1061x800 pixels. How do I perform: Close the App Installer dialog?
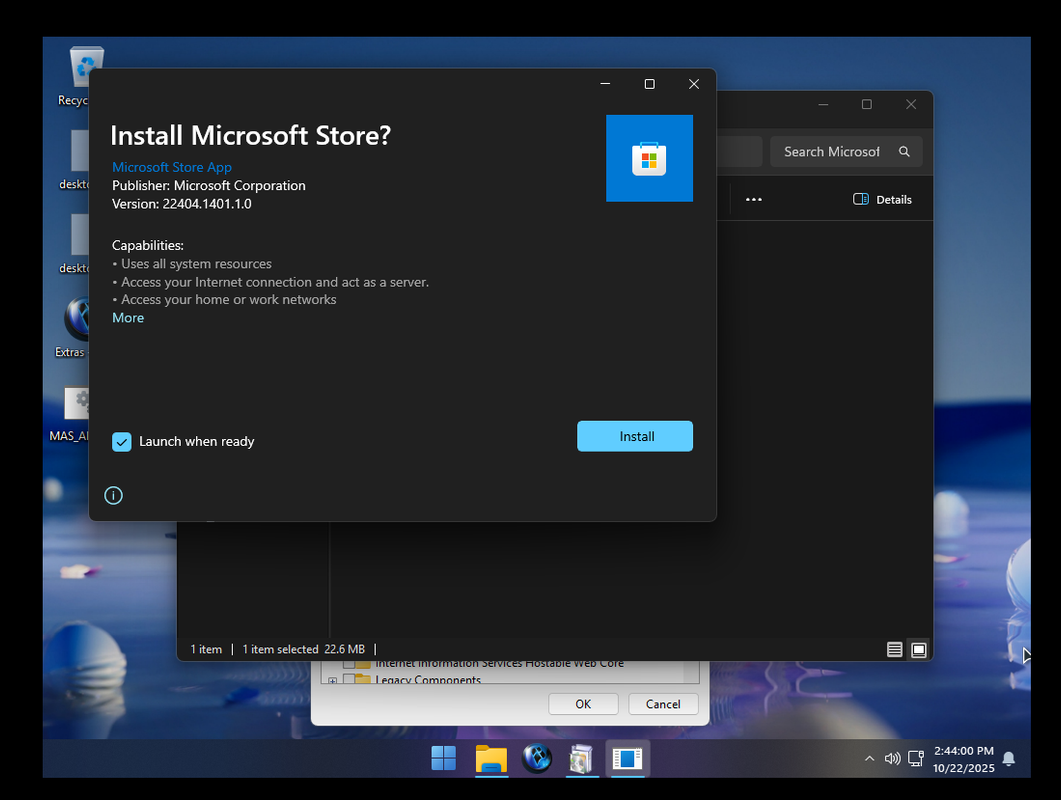click(x=694, y=84)
